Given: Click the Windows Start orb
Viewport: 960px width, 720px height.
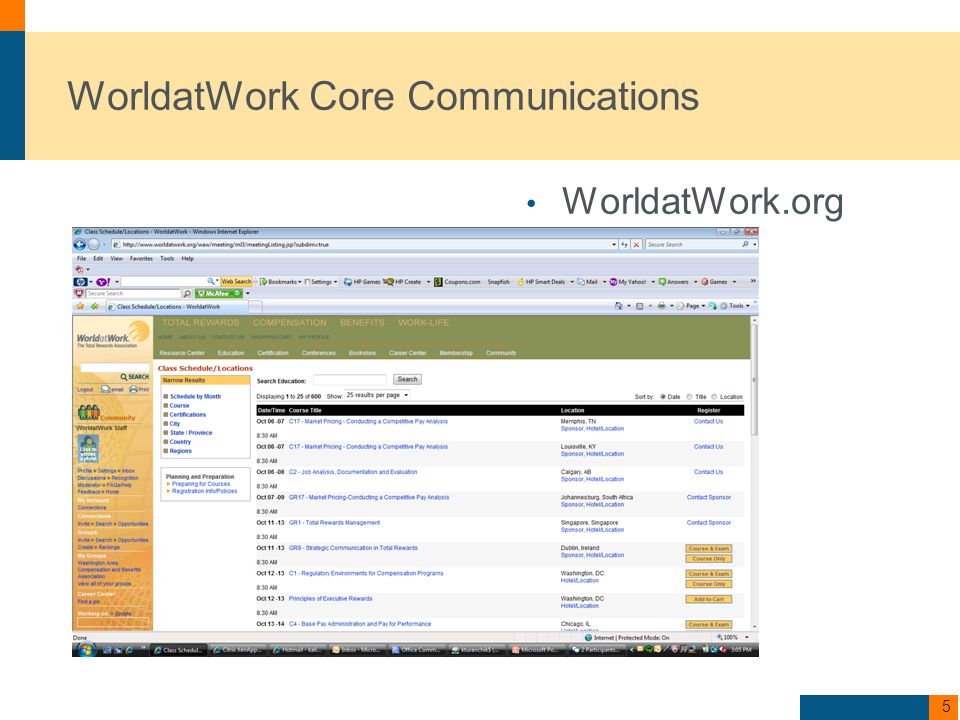Looking at the screenshot, I should pyautogui.click(x=86, y=649).
